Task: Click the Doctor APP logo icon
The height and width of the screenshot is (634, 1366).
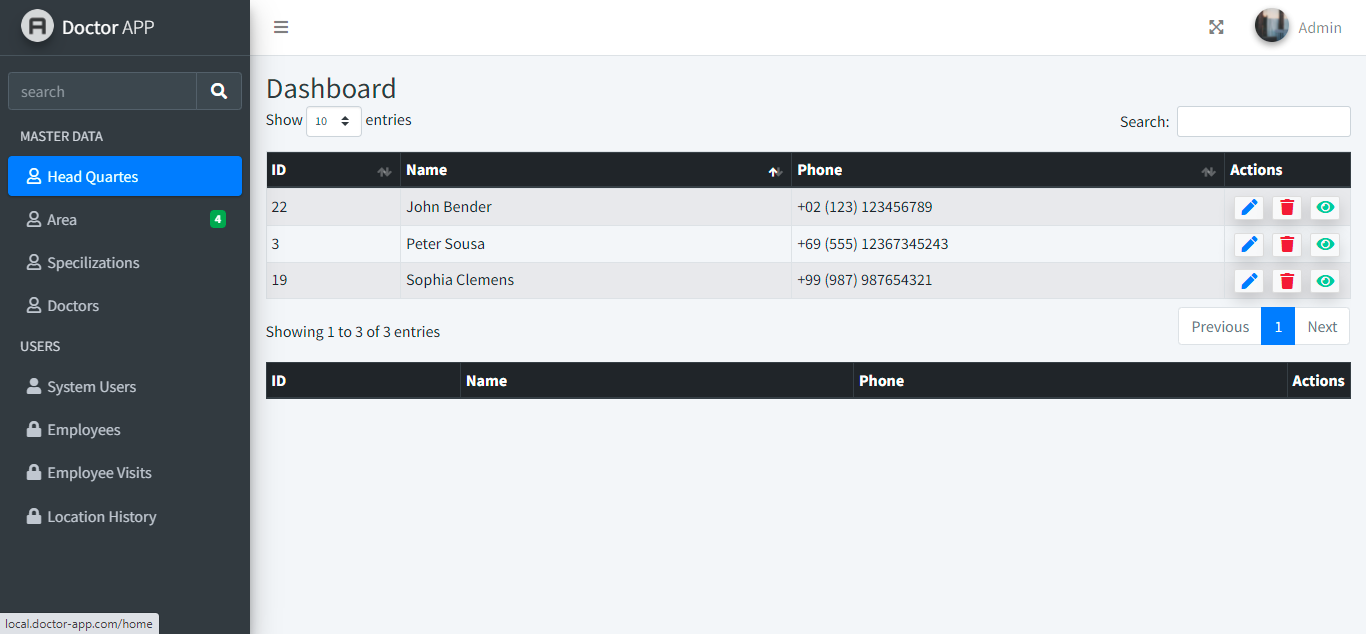Action: point(37,27)
